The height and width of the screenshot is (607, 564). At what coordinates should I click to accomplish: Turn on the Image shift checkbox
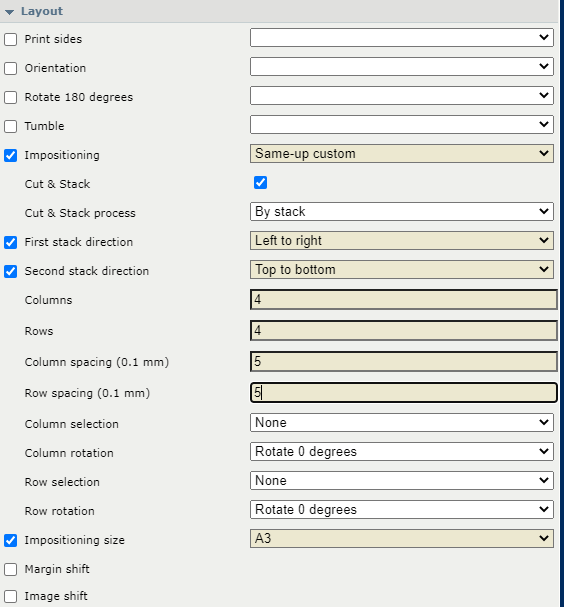coord(10,596)
